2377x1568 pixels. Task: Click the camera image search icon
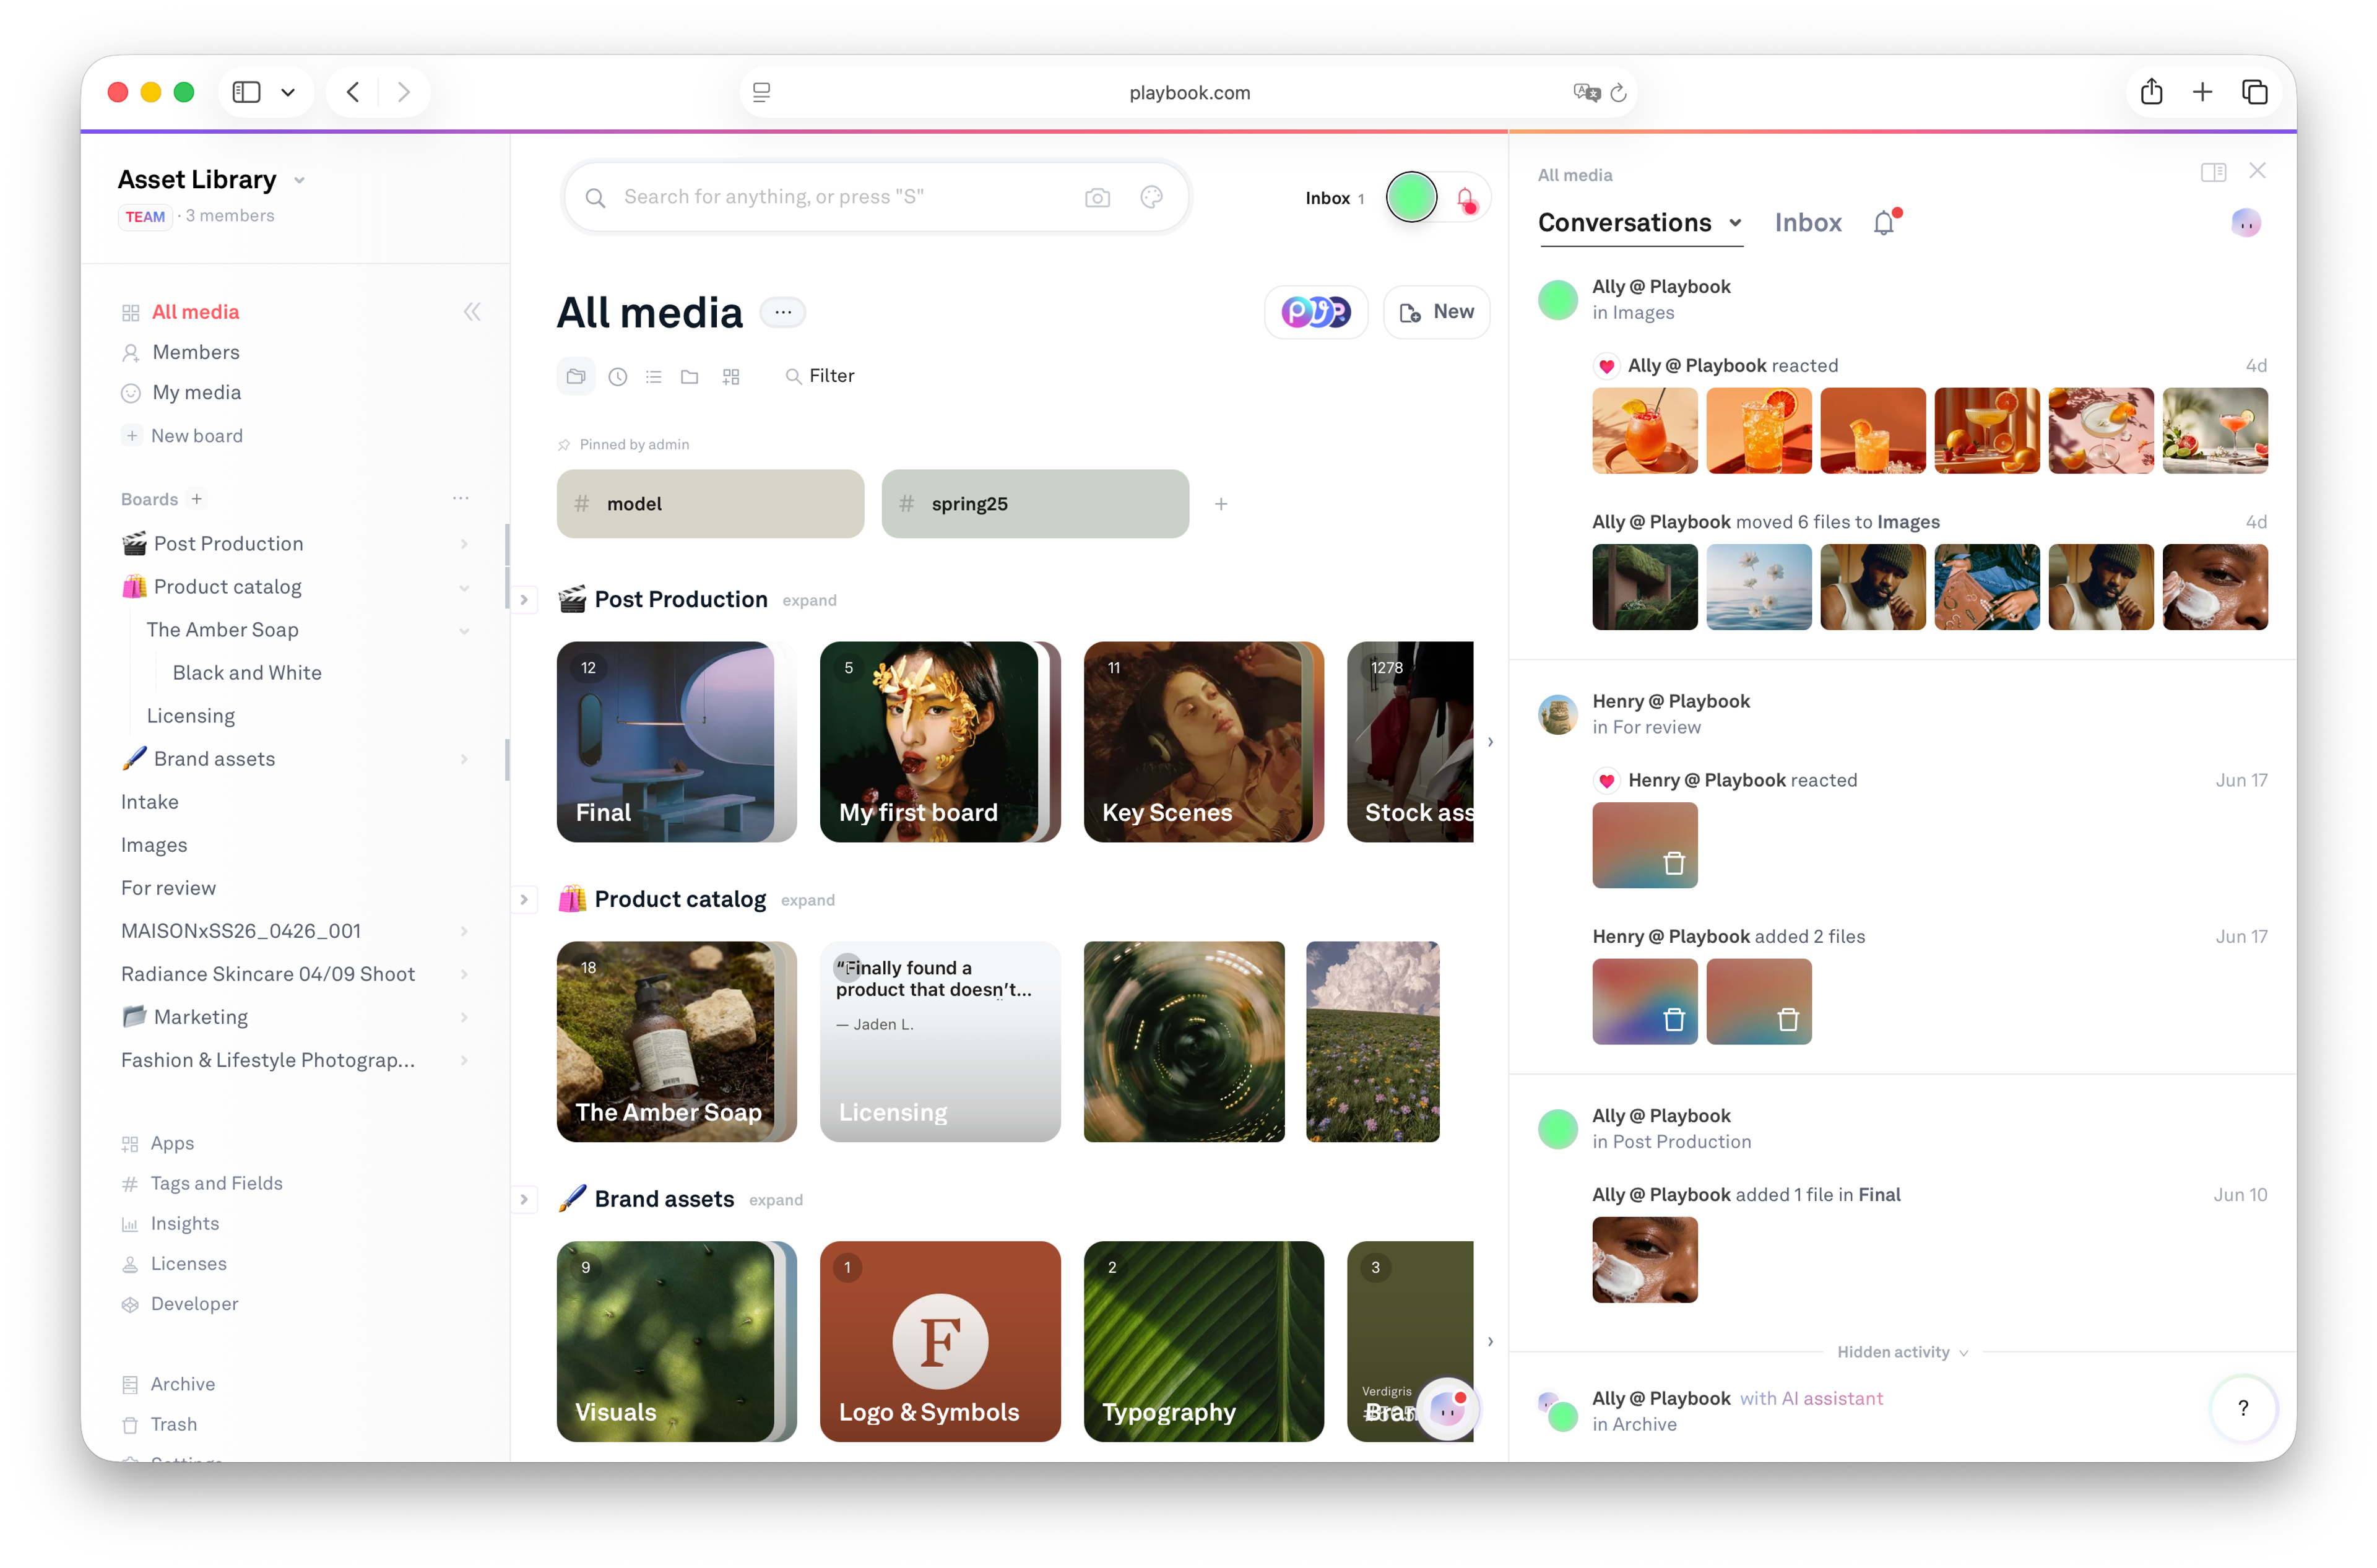click(x=1096, y=197)
